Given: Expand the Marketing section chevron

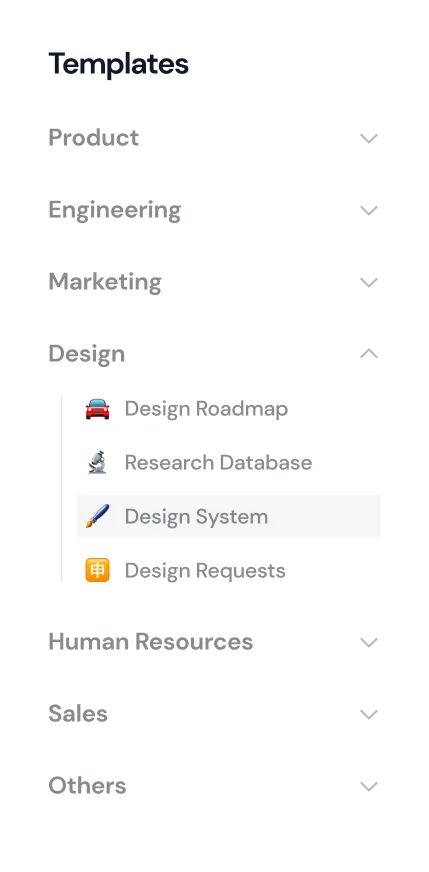Looking at the screenshot, I should [x=369, y=283].
